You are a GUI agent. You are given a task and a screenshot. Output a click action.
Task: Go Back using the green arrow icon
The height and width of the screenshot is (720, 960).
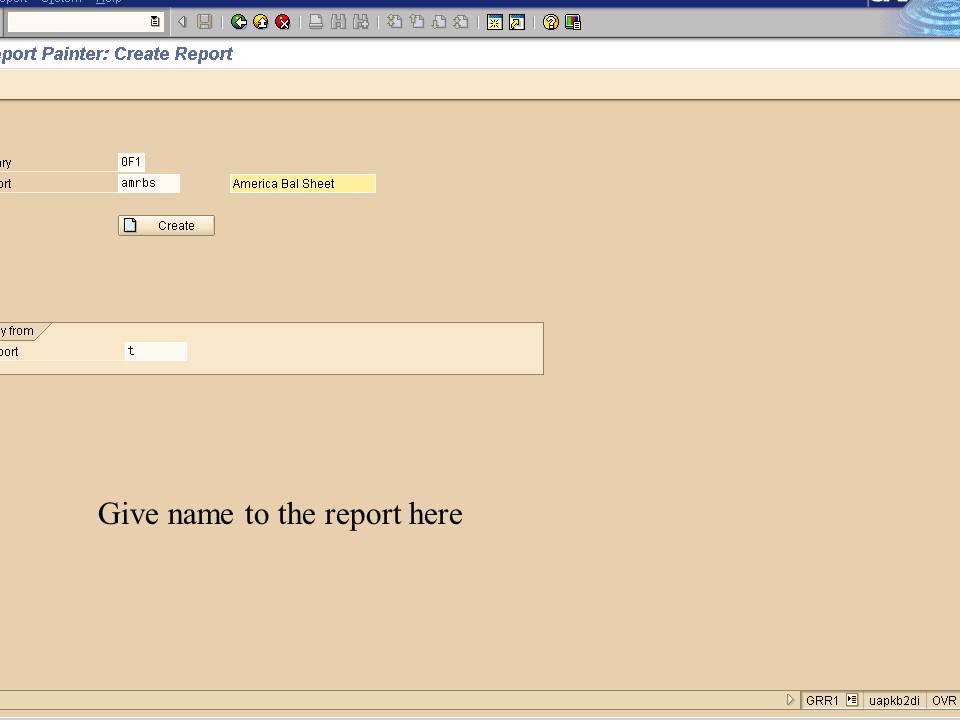[238, 21]
